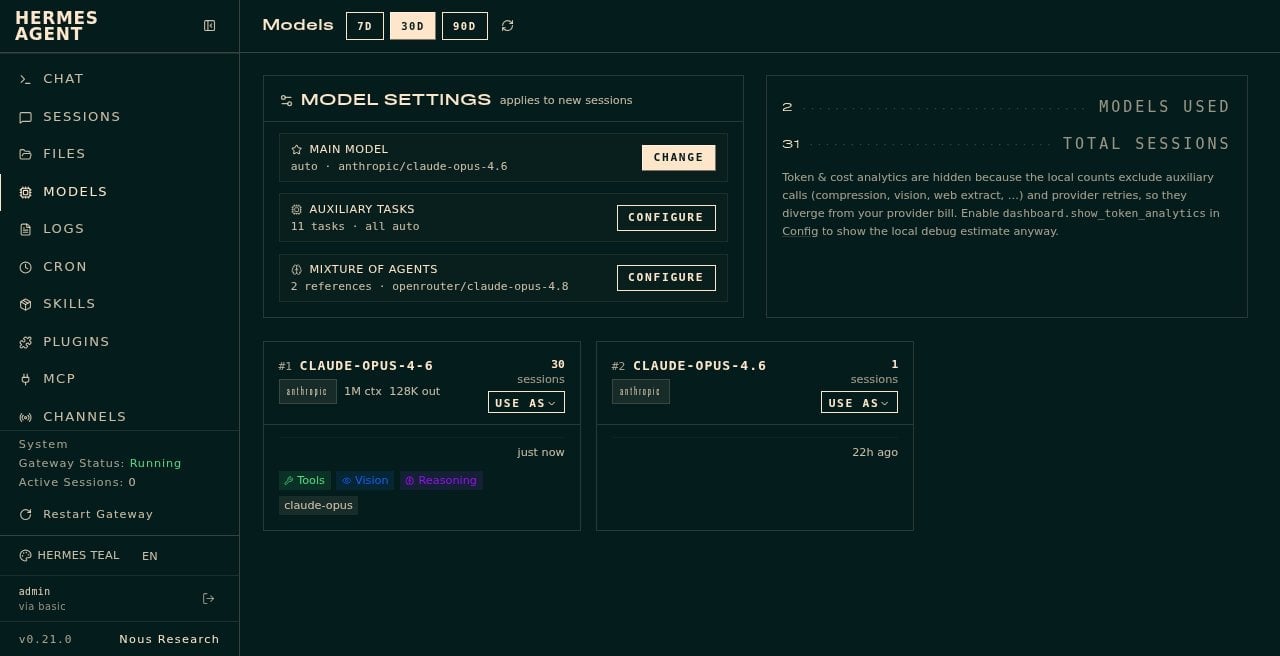Click the claude-opus family tag

pyautogui.click(x=318, y=505)
